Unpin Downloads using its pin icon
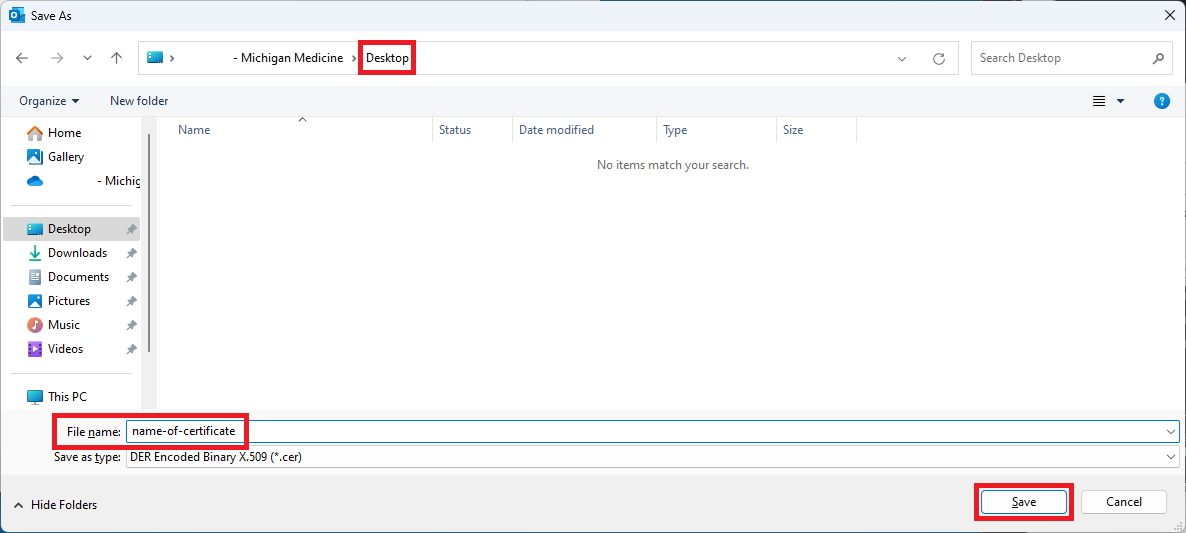Image resolution: width=1186 pixels, height=533 pixels. tap(131, 254)
